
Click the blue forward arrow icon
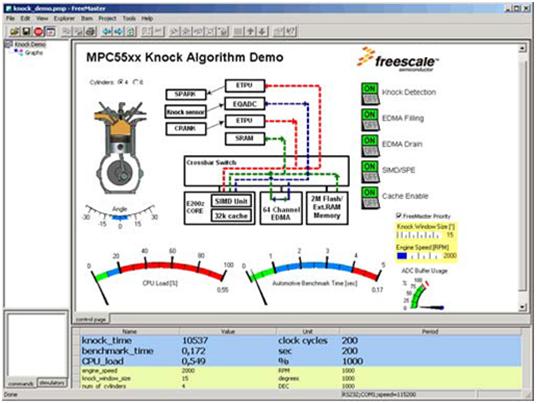(x=119, y=31)
